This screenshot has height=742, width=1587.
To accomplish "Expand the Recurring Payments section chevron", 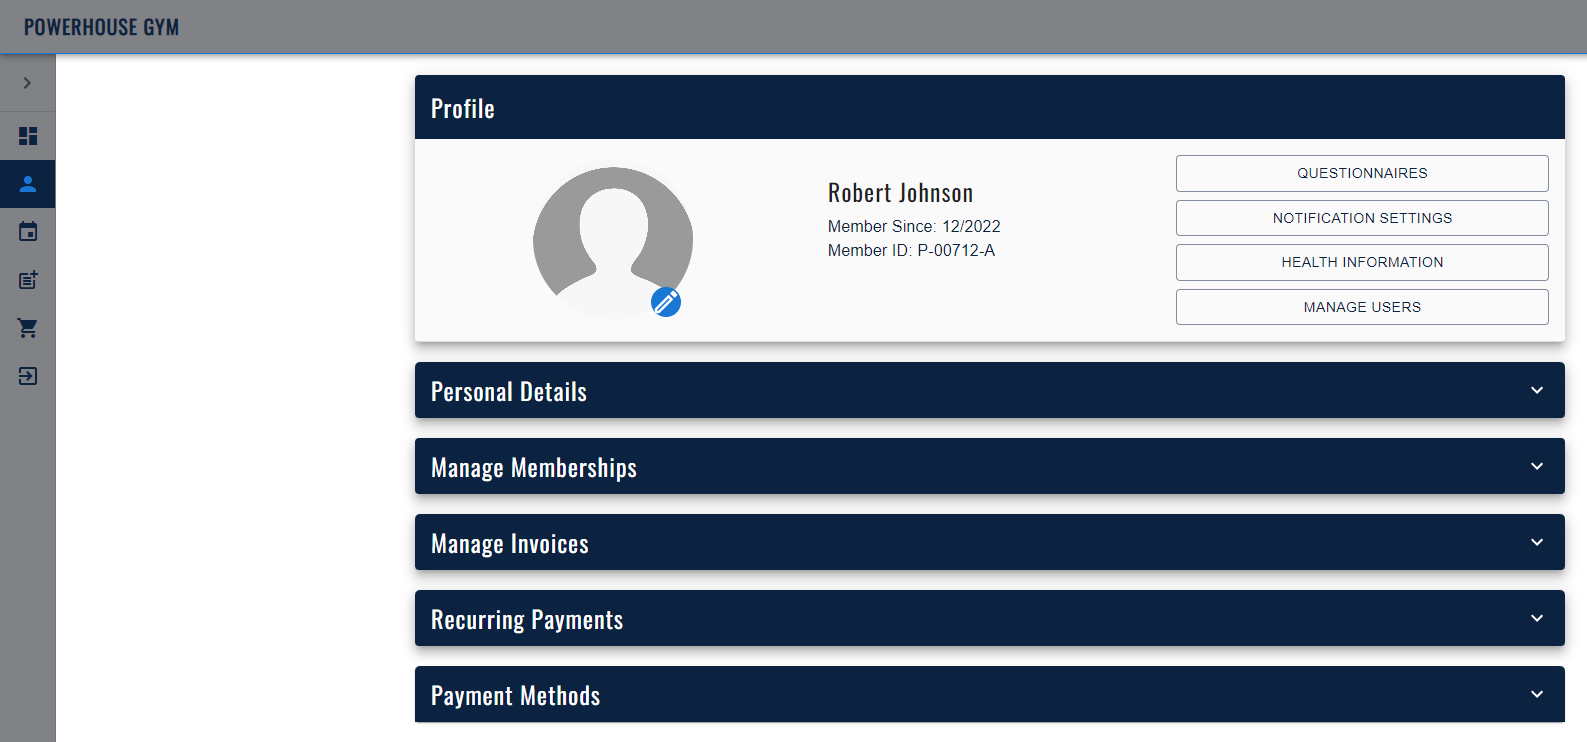I will 1537,618.
